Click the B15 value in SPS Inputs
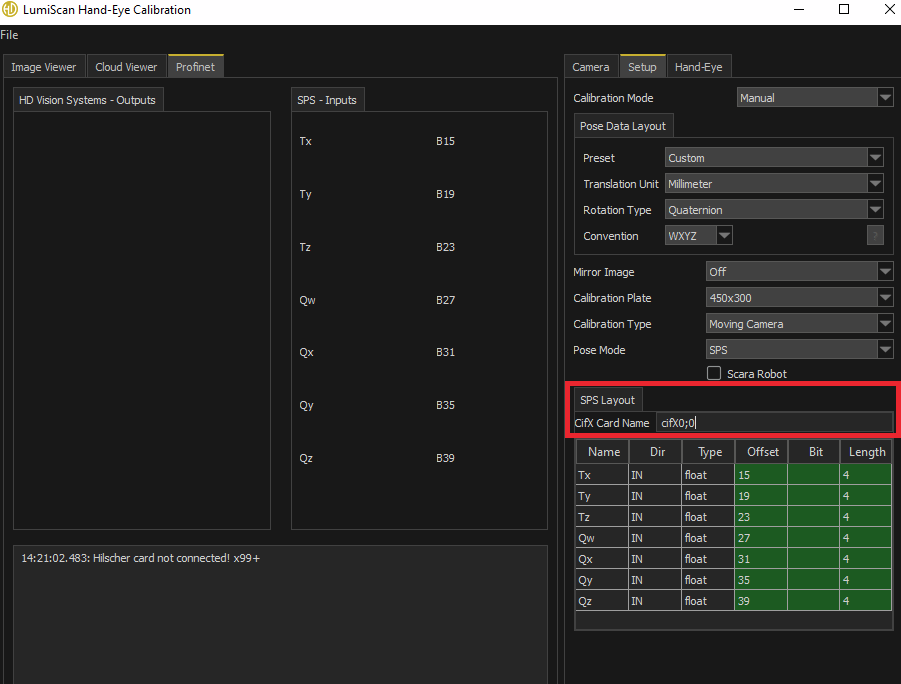This screenshot has height=684, width=901. pos(445,141)
